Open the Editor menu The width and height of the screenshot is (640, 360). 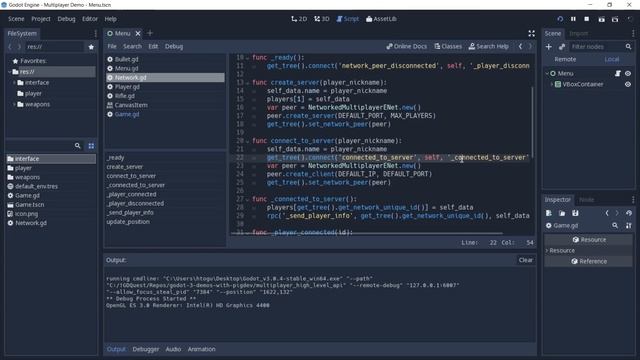tap(90, 19)
